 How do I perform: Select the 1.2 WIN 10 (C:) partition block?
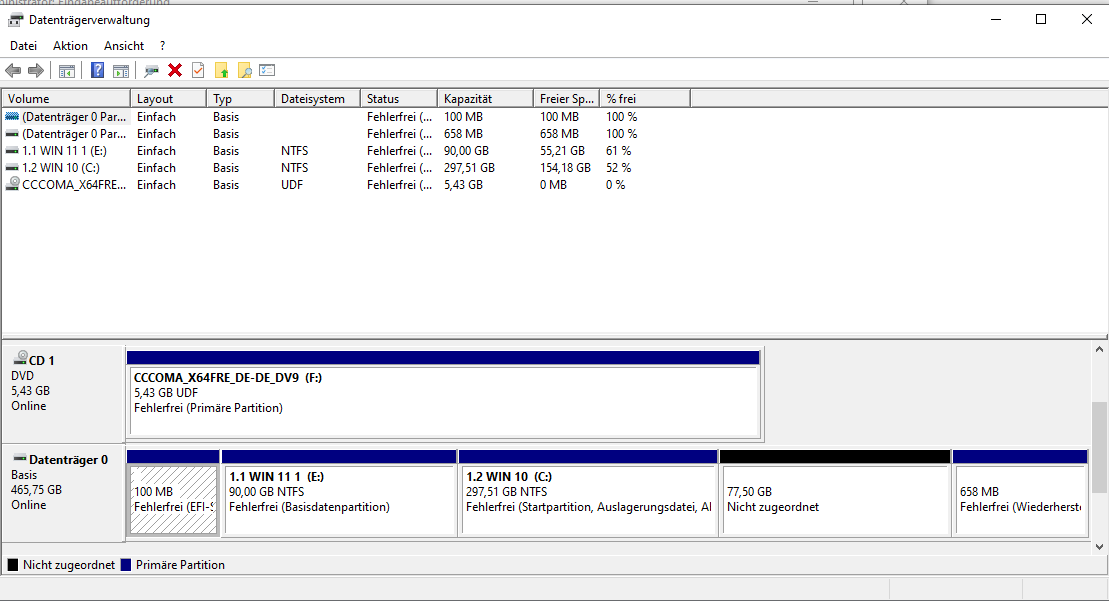[588, 493]
